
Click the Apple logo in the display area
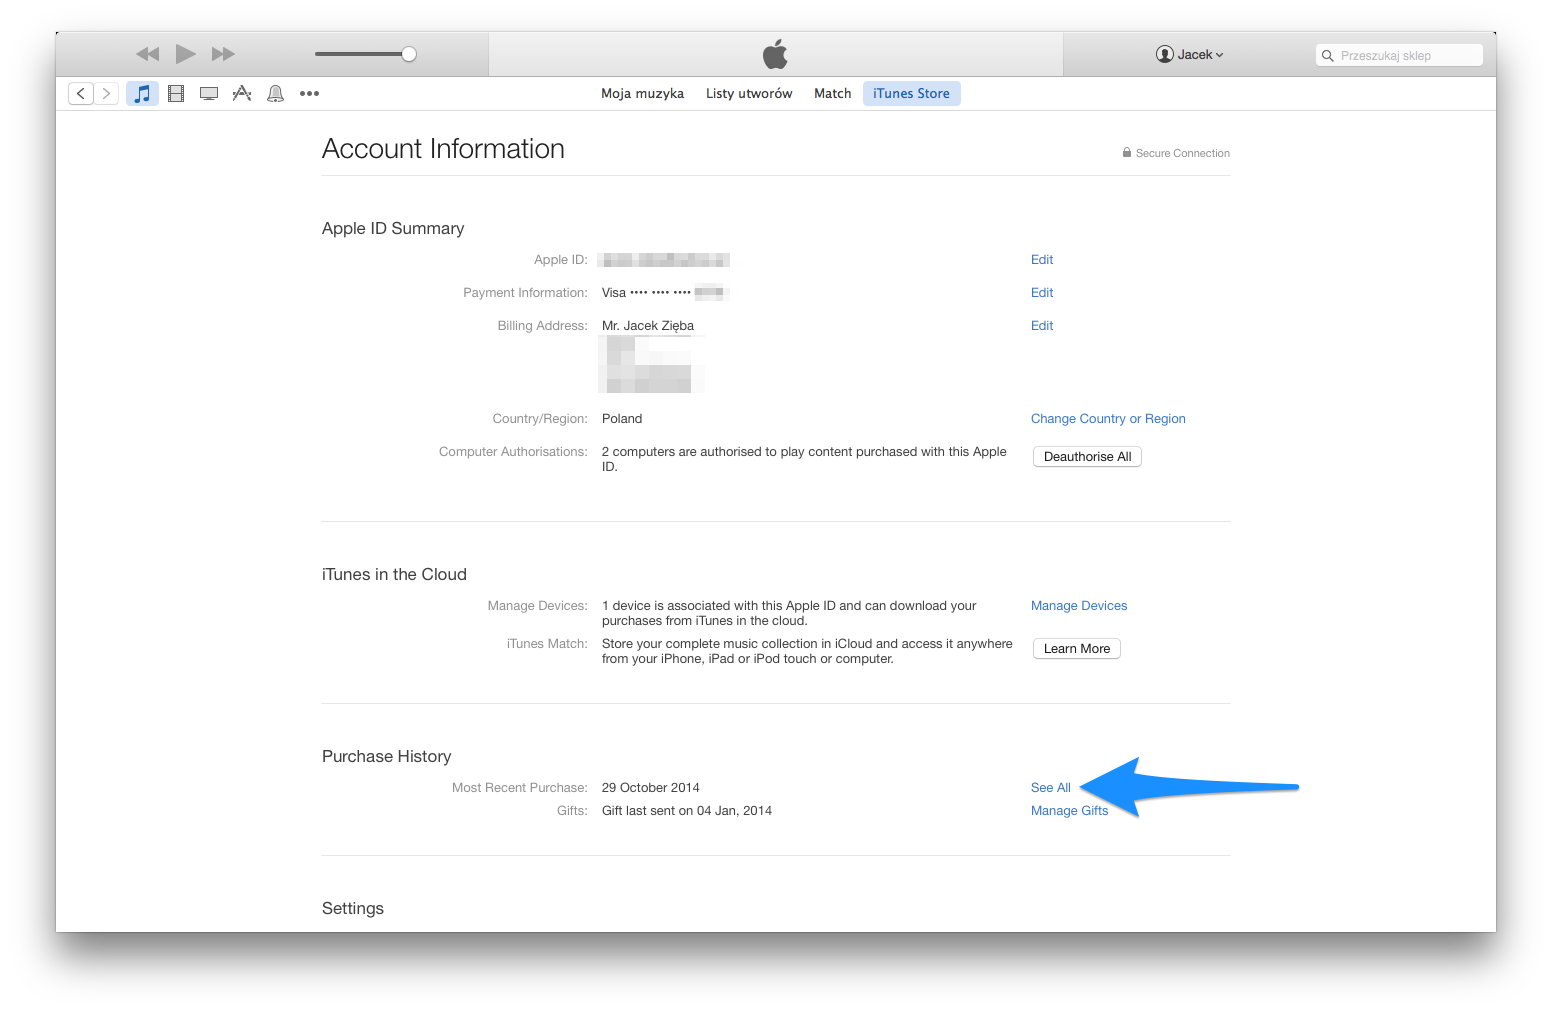point(775,54)
